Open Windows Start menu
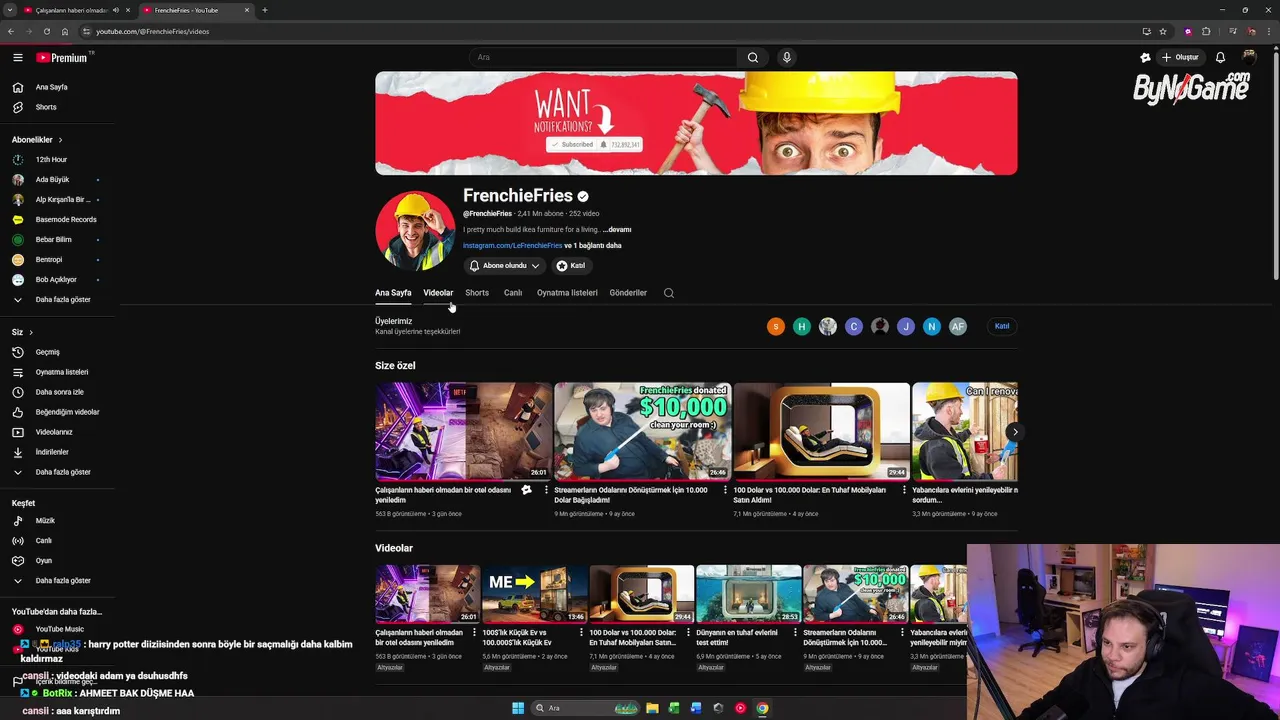1280x720 pixels. (x=518, y=708)
